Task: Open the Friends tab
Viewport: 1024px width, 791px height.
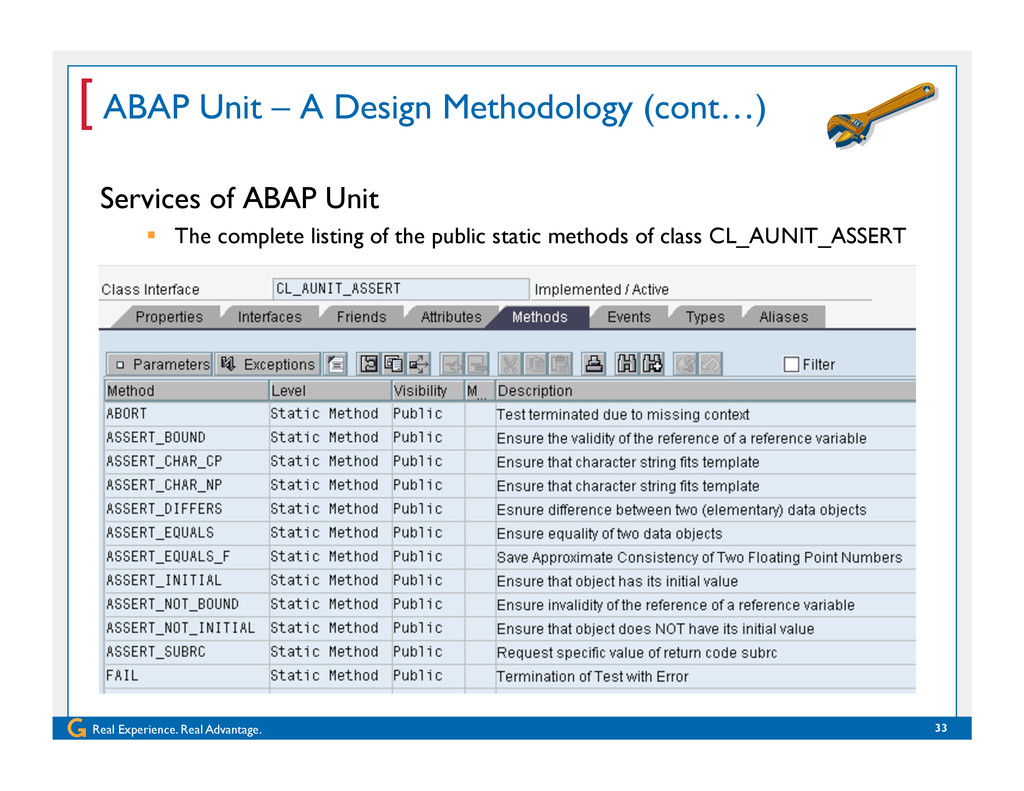Action: pos(361,317)
